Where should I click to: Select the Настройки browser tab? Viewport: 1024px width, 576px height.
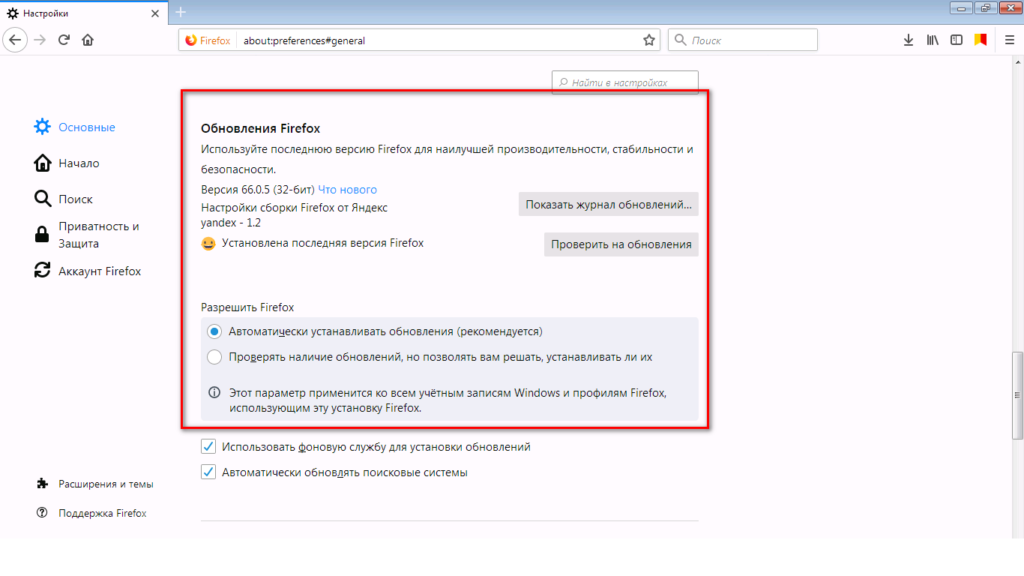coord(83,13)
